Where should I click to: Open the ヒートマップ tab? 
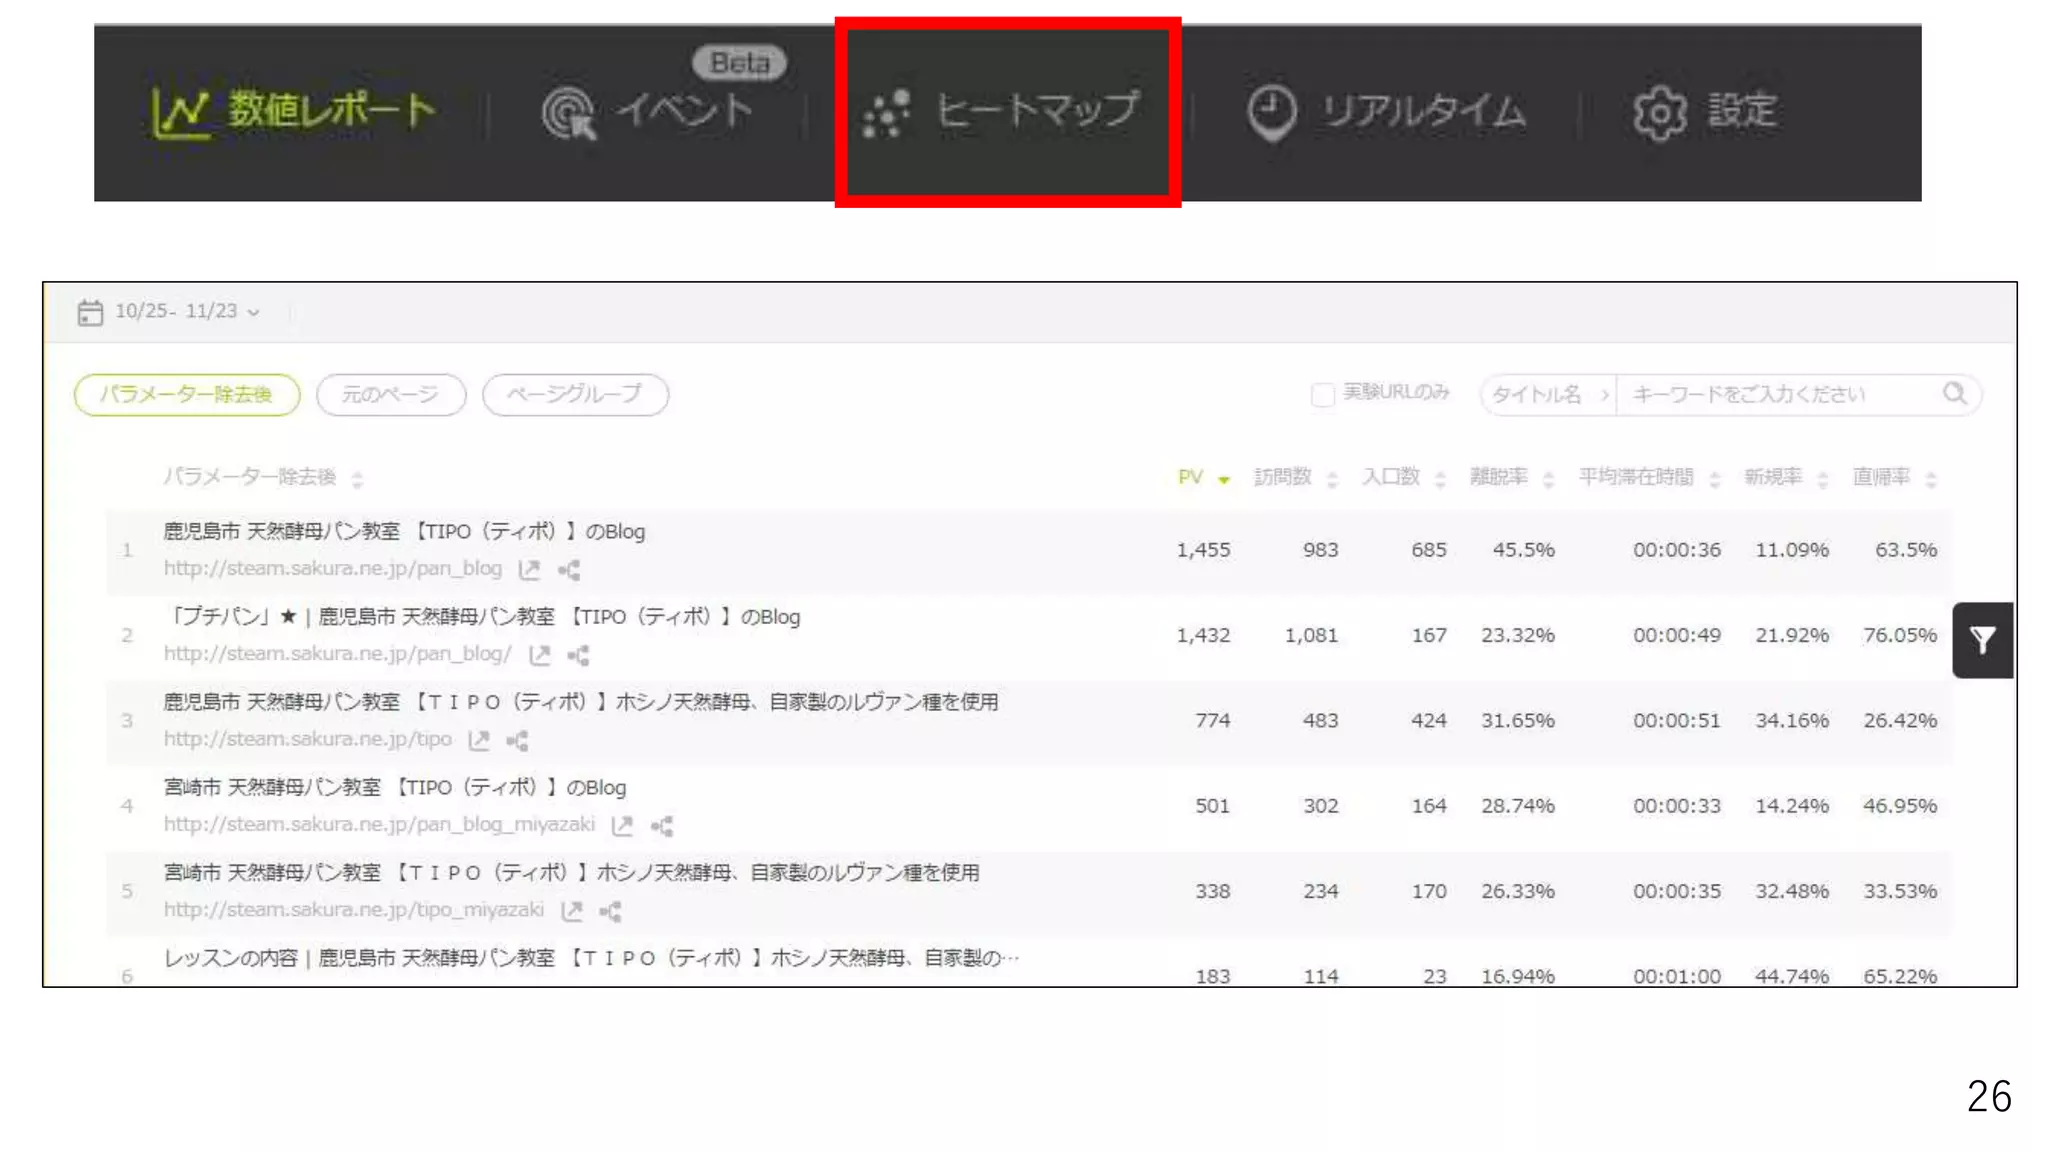1006,111
